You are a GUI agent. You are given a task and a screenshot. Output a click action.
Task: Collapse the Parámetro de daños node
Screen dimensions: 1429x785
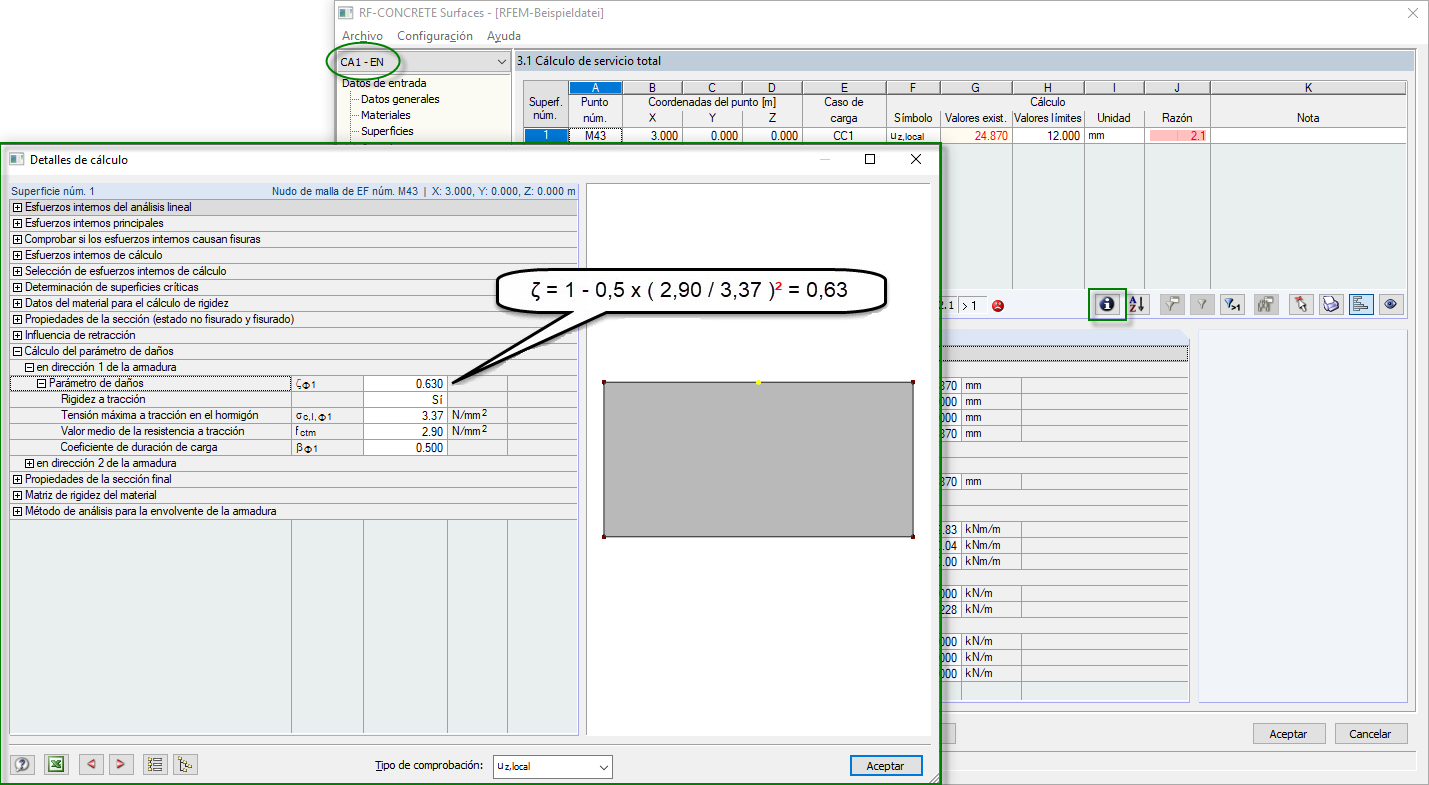coord(41,383)
